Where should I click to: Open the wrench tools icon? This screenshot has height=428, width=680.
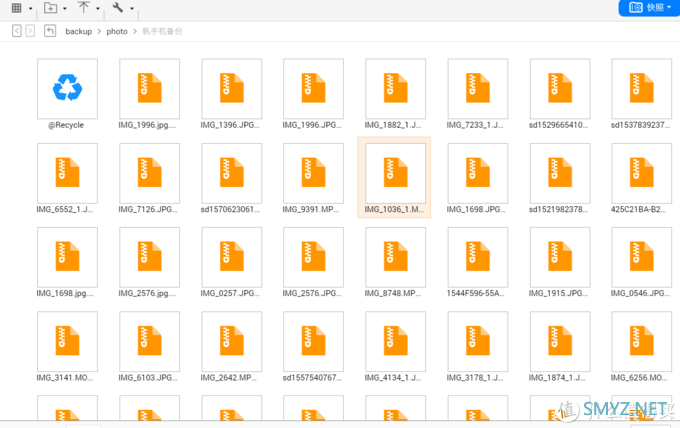(x=118, y=7)
